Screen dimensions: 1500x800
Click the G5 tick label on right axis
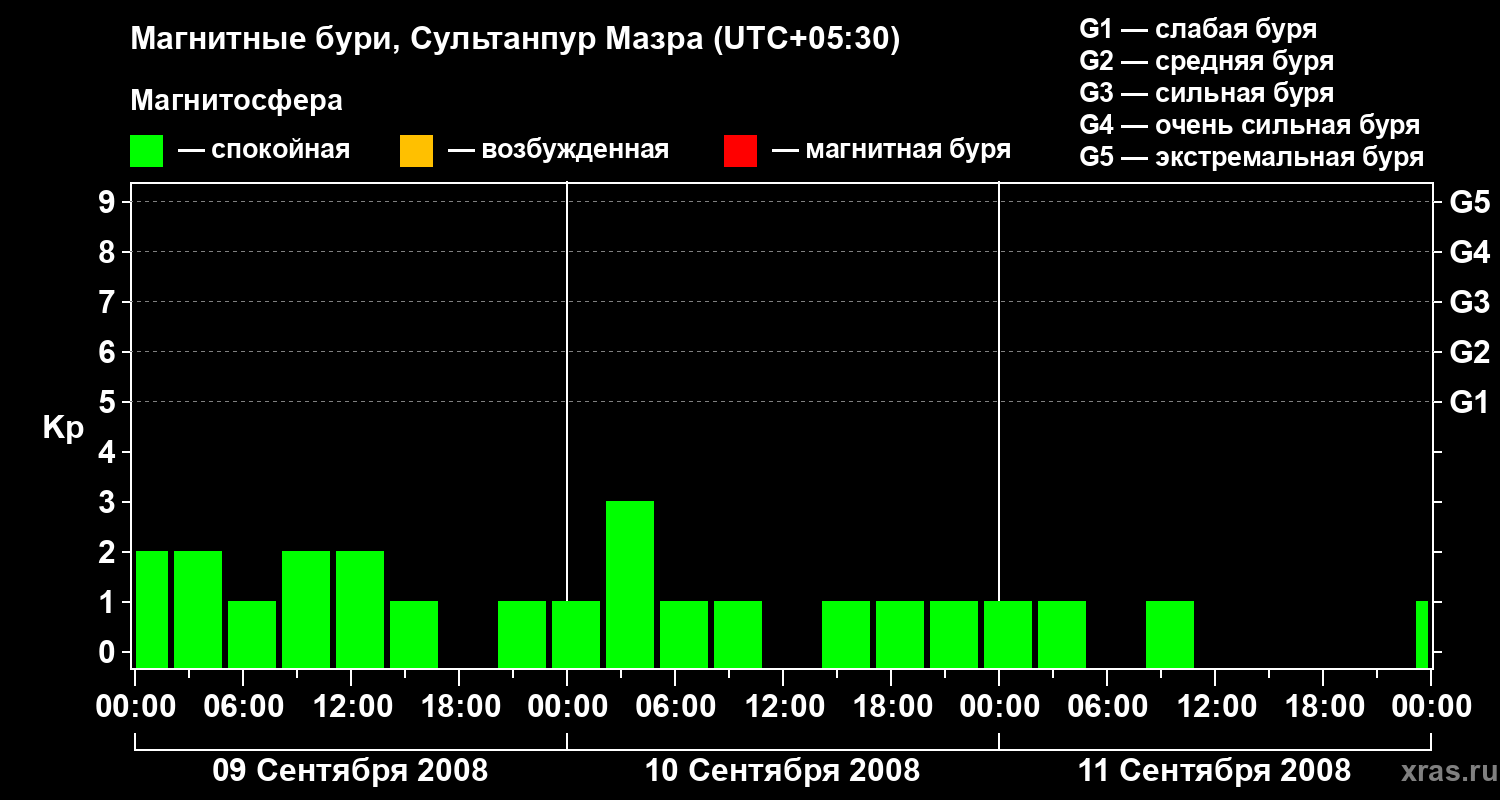[1470, 203]
